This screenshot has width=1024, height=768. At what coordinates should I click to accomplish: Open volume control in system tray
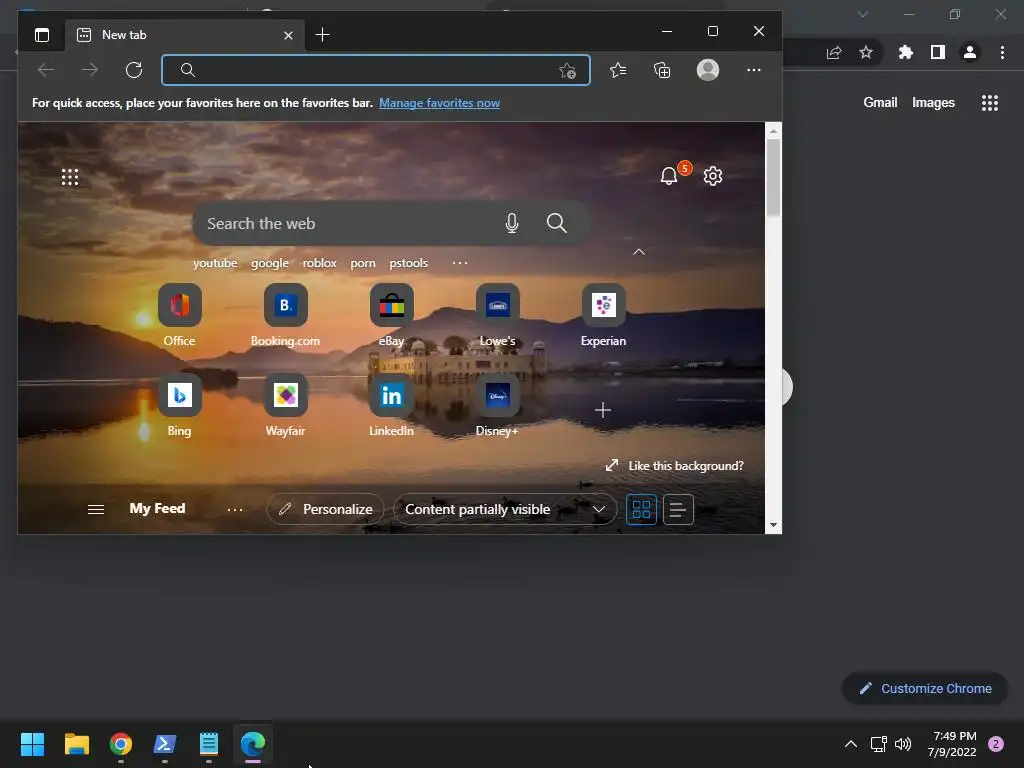[903, 744]
